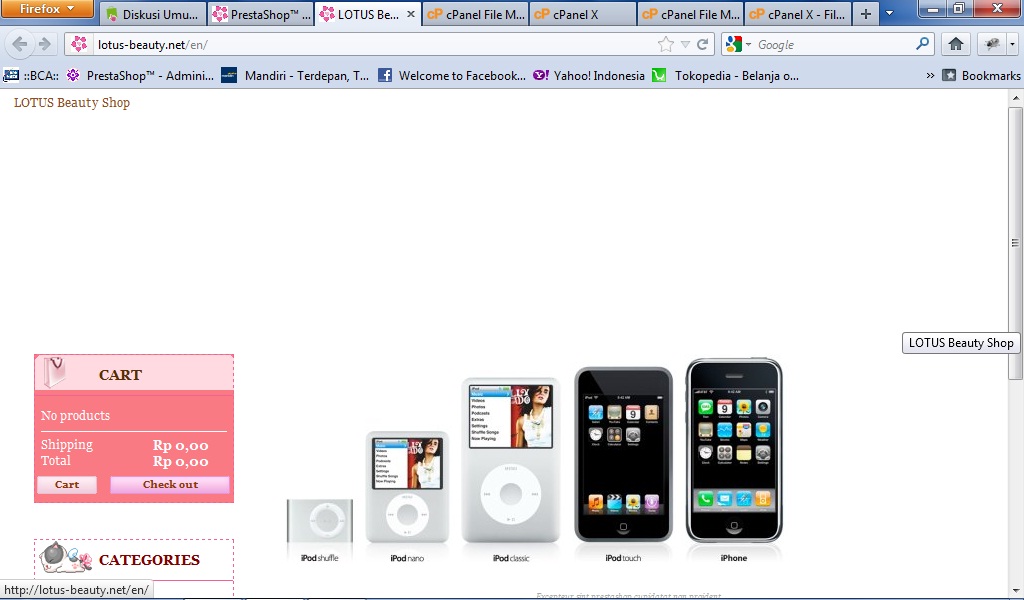1024x600 pixels.
Task: Open the Mandiri bookmark
Action: pyautogui.click(x=295, y=75)
